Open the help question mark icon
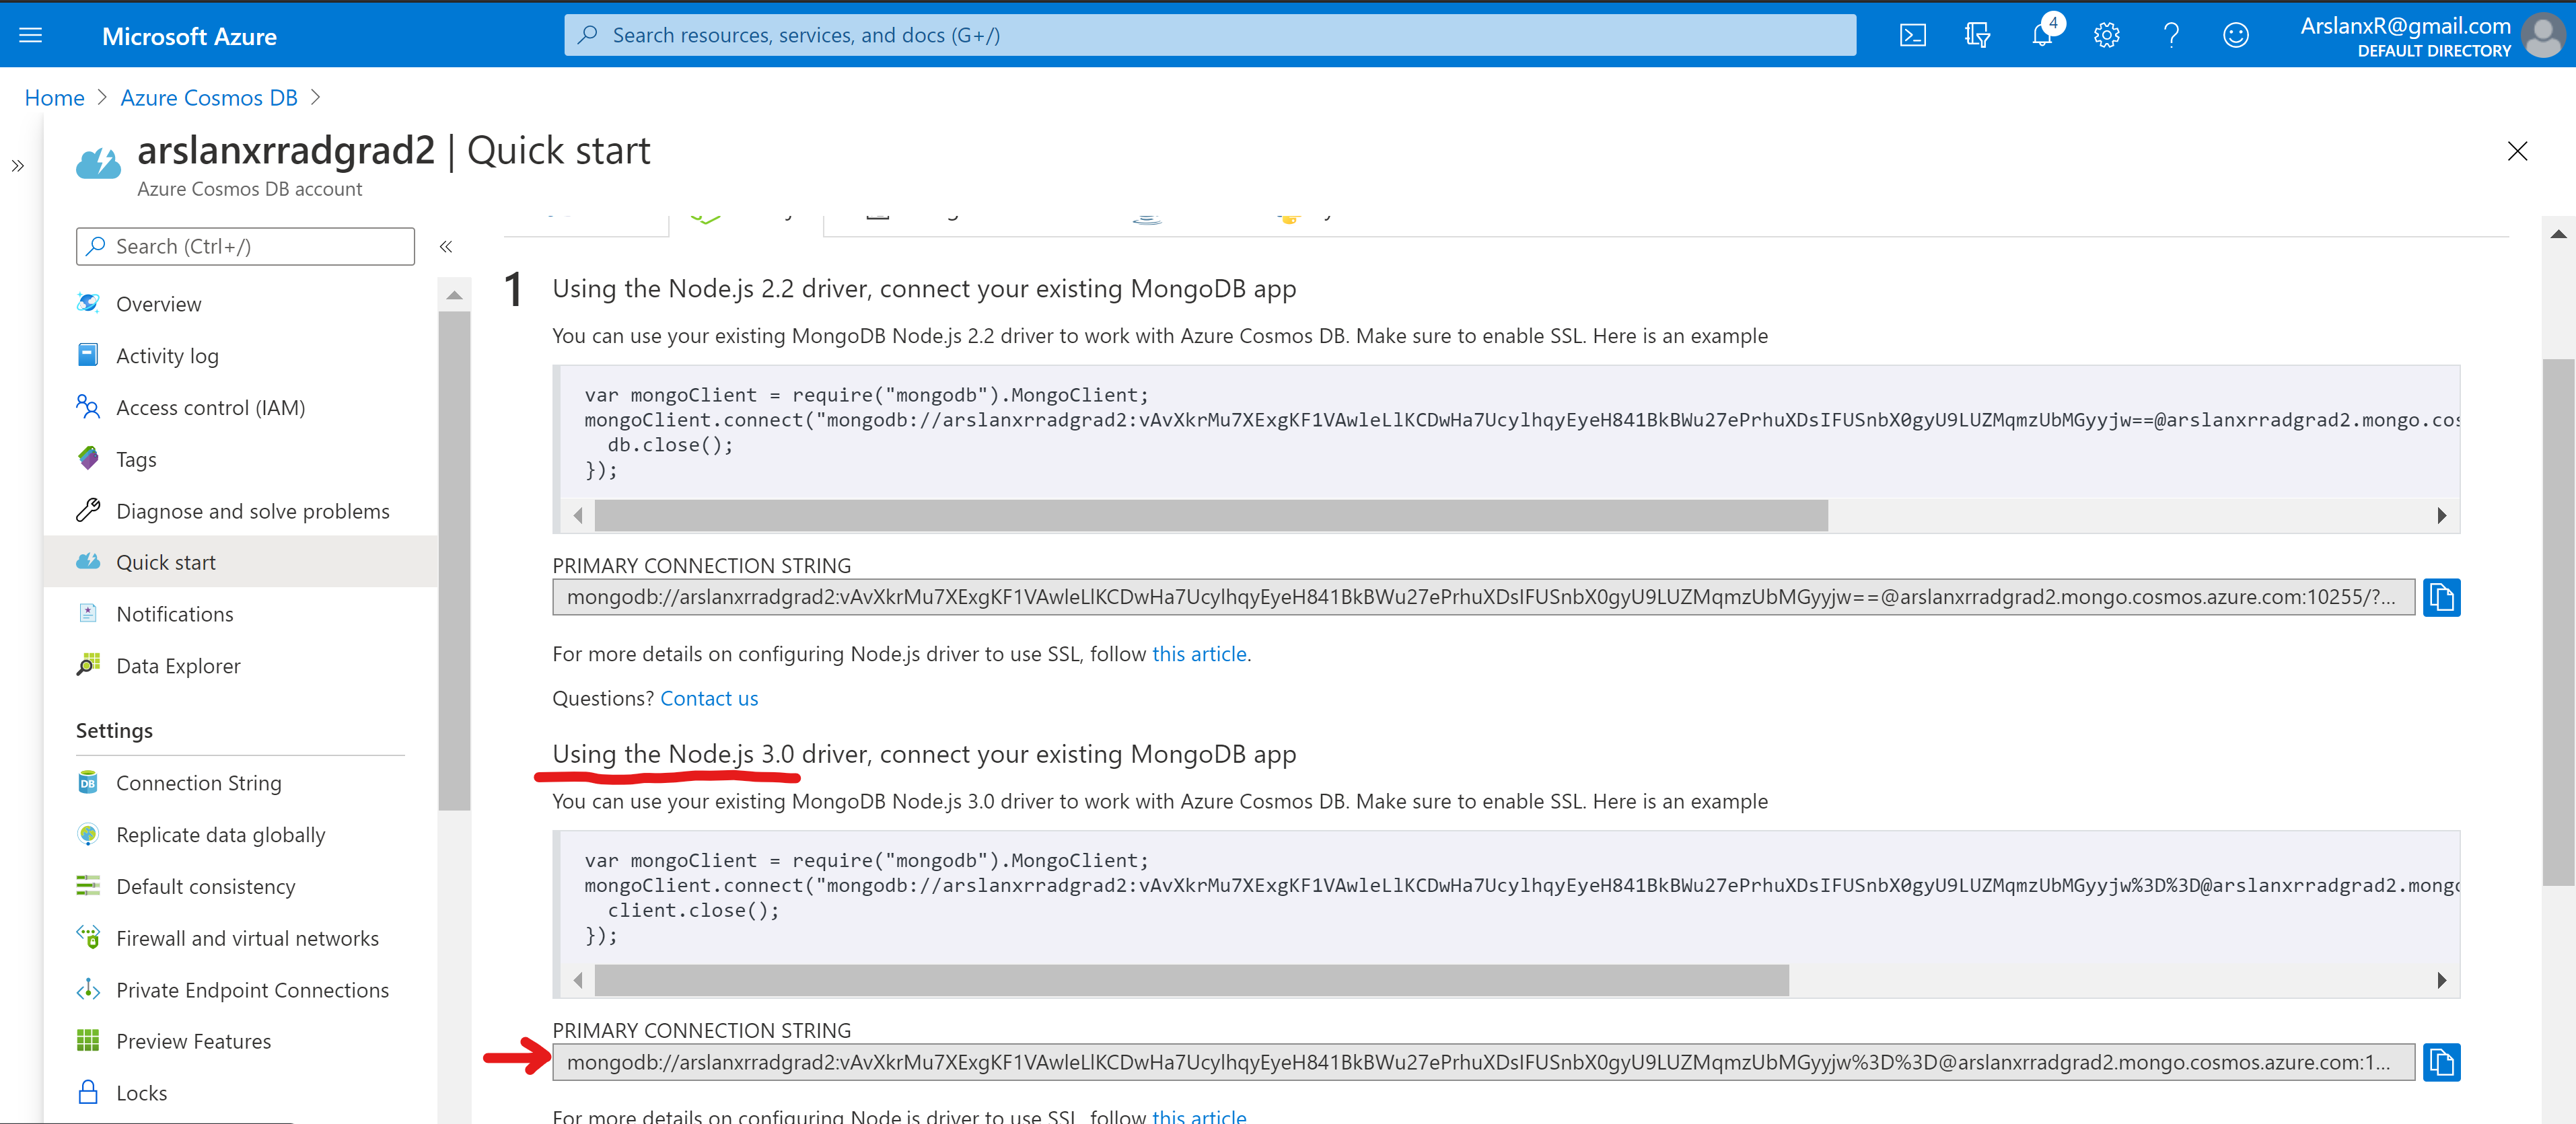This screenshot has height=1124, width=2576. [2171, 36]
